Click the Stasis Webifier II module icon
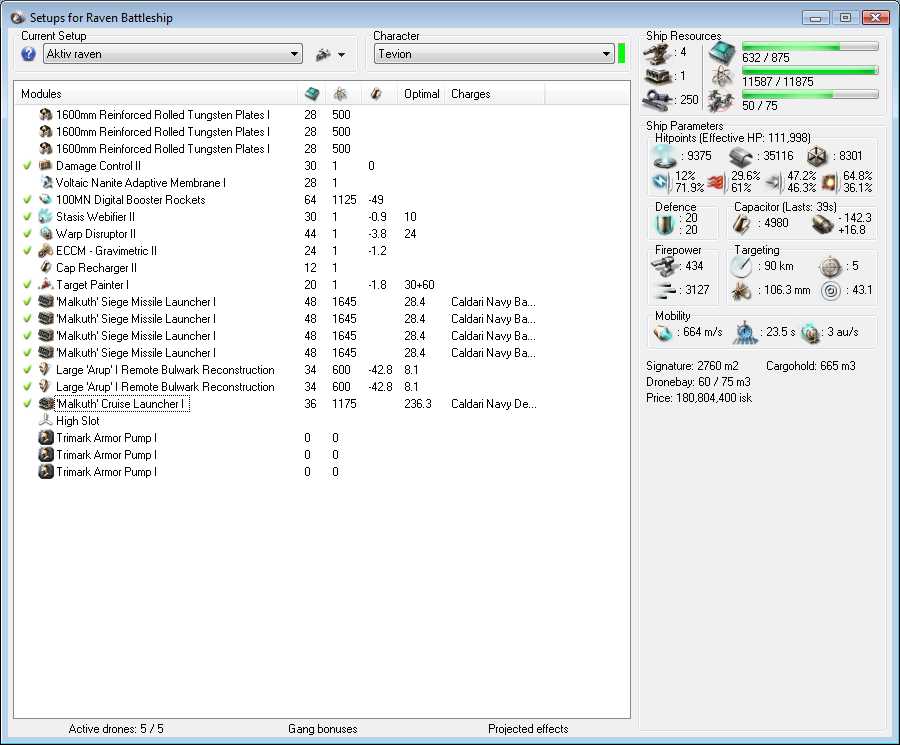Viewport: 900px width, 745px height. (45, 217)
